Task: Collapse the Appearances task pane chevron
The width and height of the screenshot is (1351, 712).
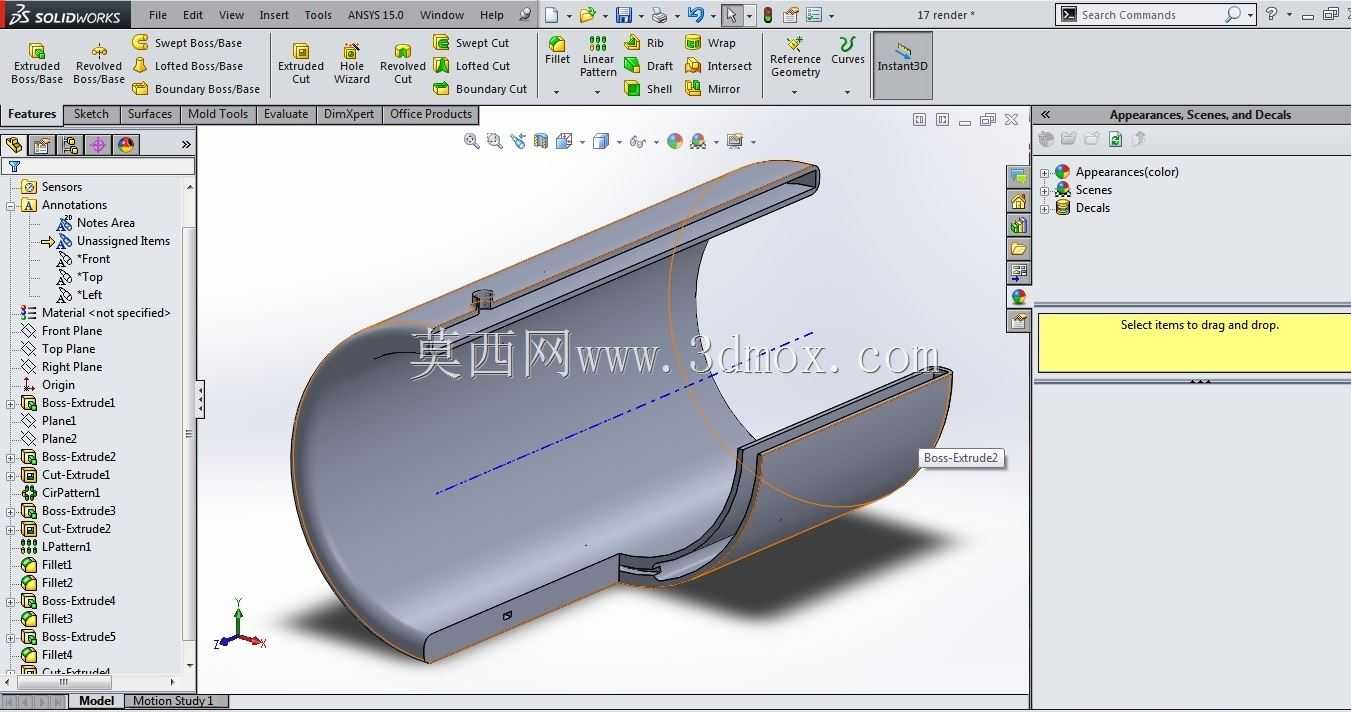Action: coord(1046,114)
